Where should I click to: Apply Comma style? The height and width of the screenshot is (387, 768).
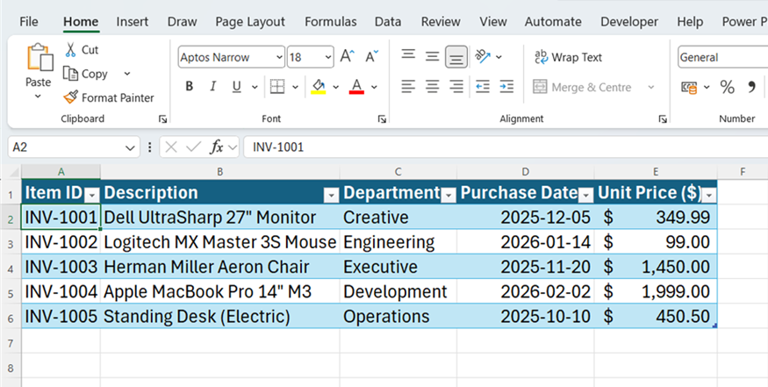[751, 87]
